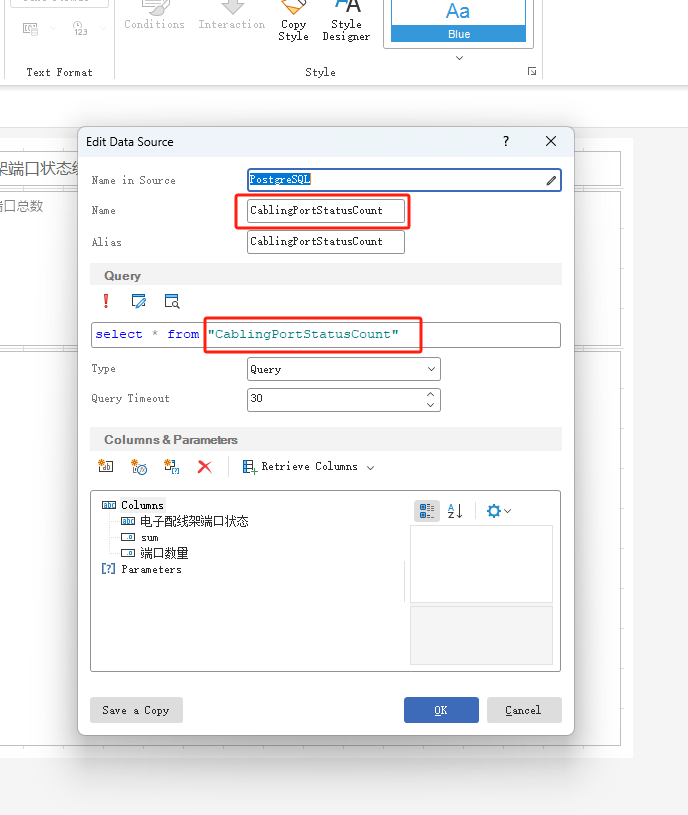The height and width of the screenshot is (815, 688).
Task: Click the Interaction ribbon button
Action: click(x=232, y=16)
